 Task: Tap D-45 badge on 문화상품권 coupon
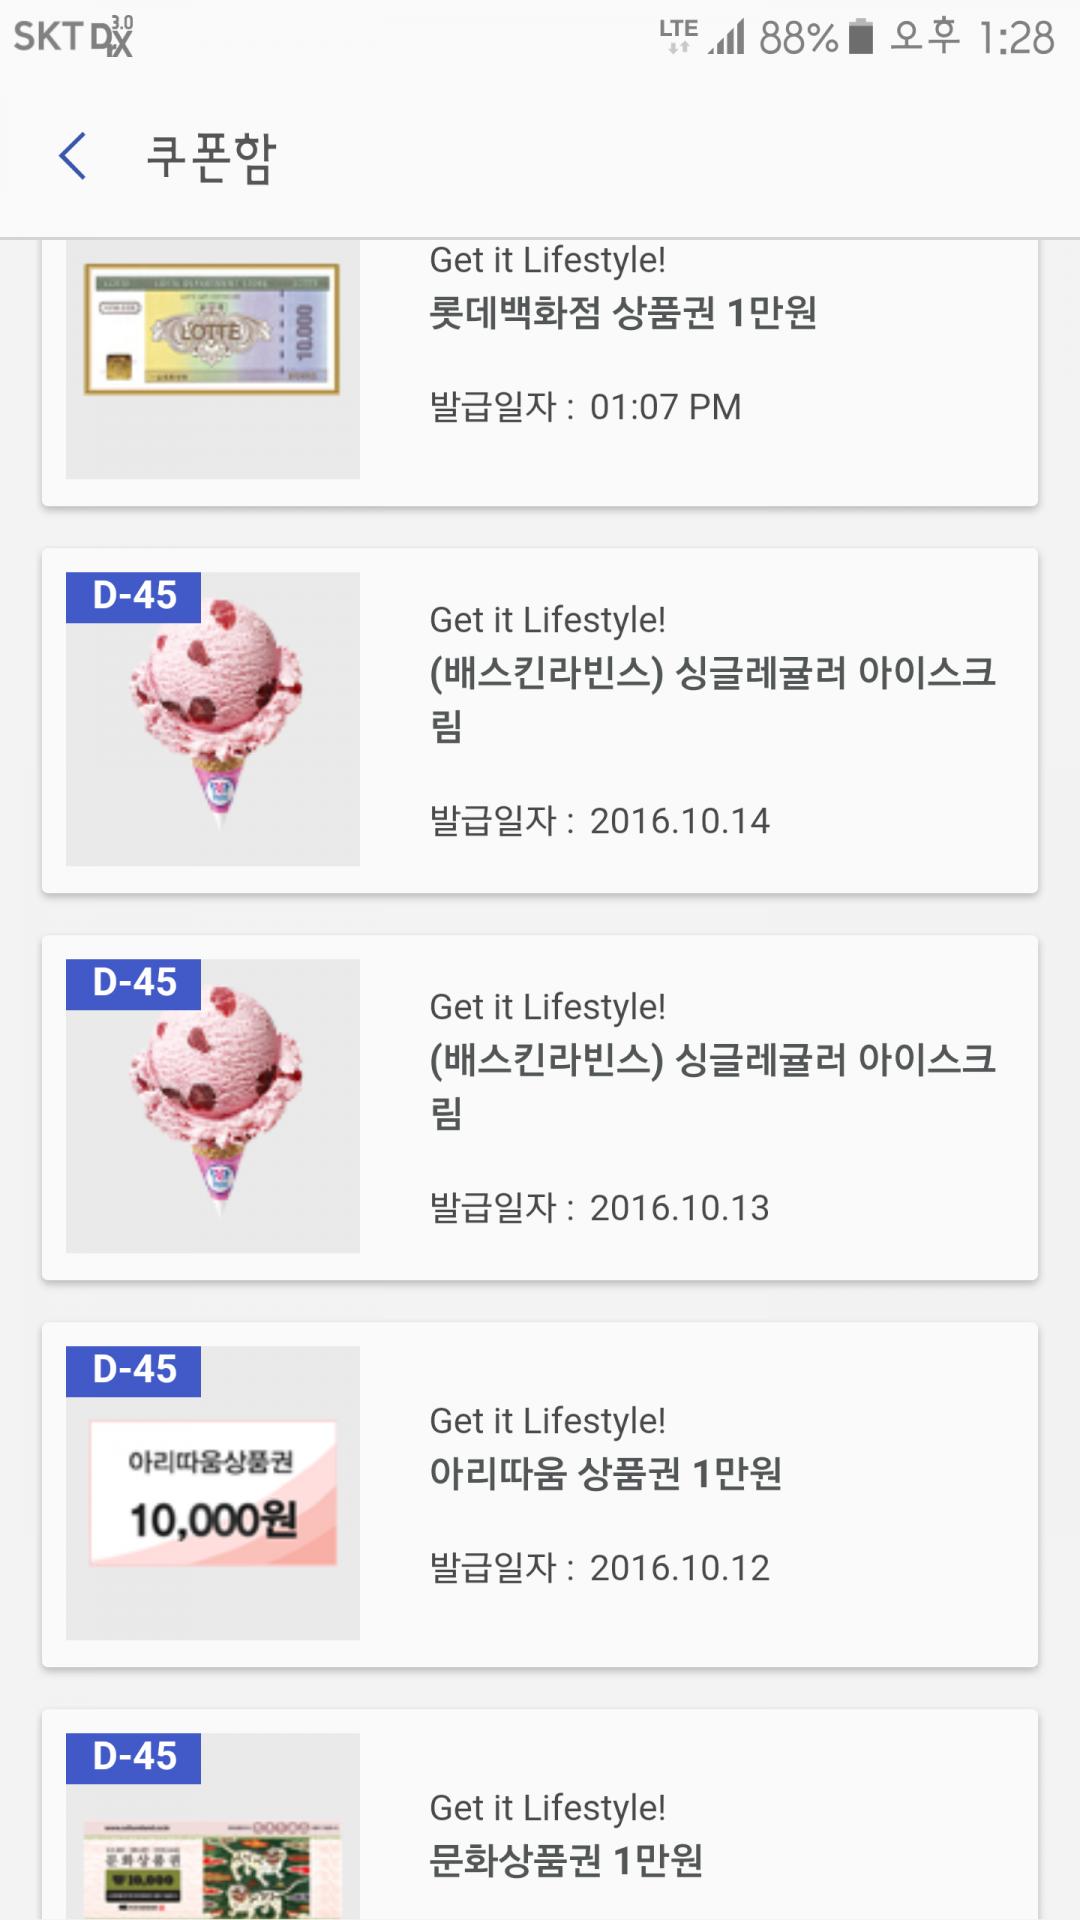[x=134, y=1758]
